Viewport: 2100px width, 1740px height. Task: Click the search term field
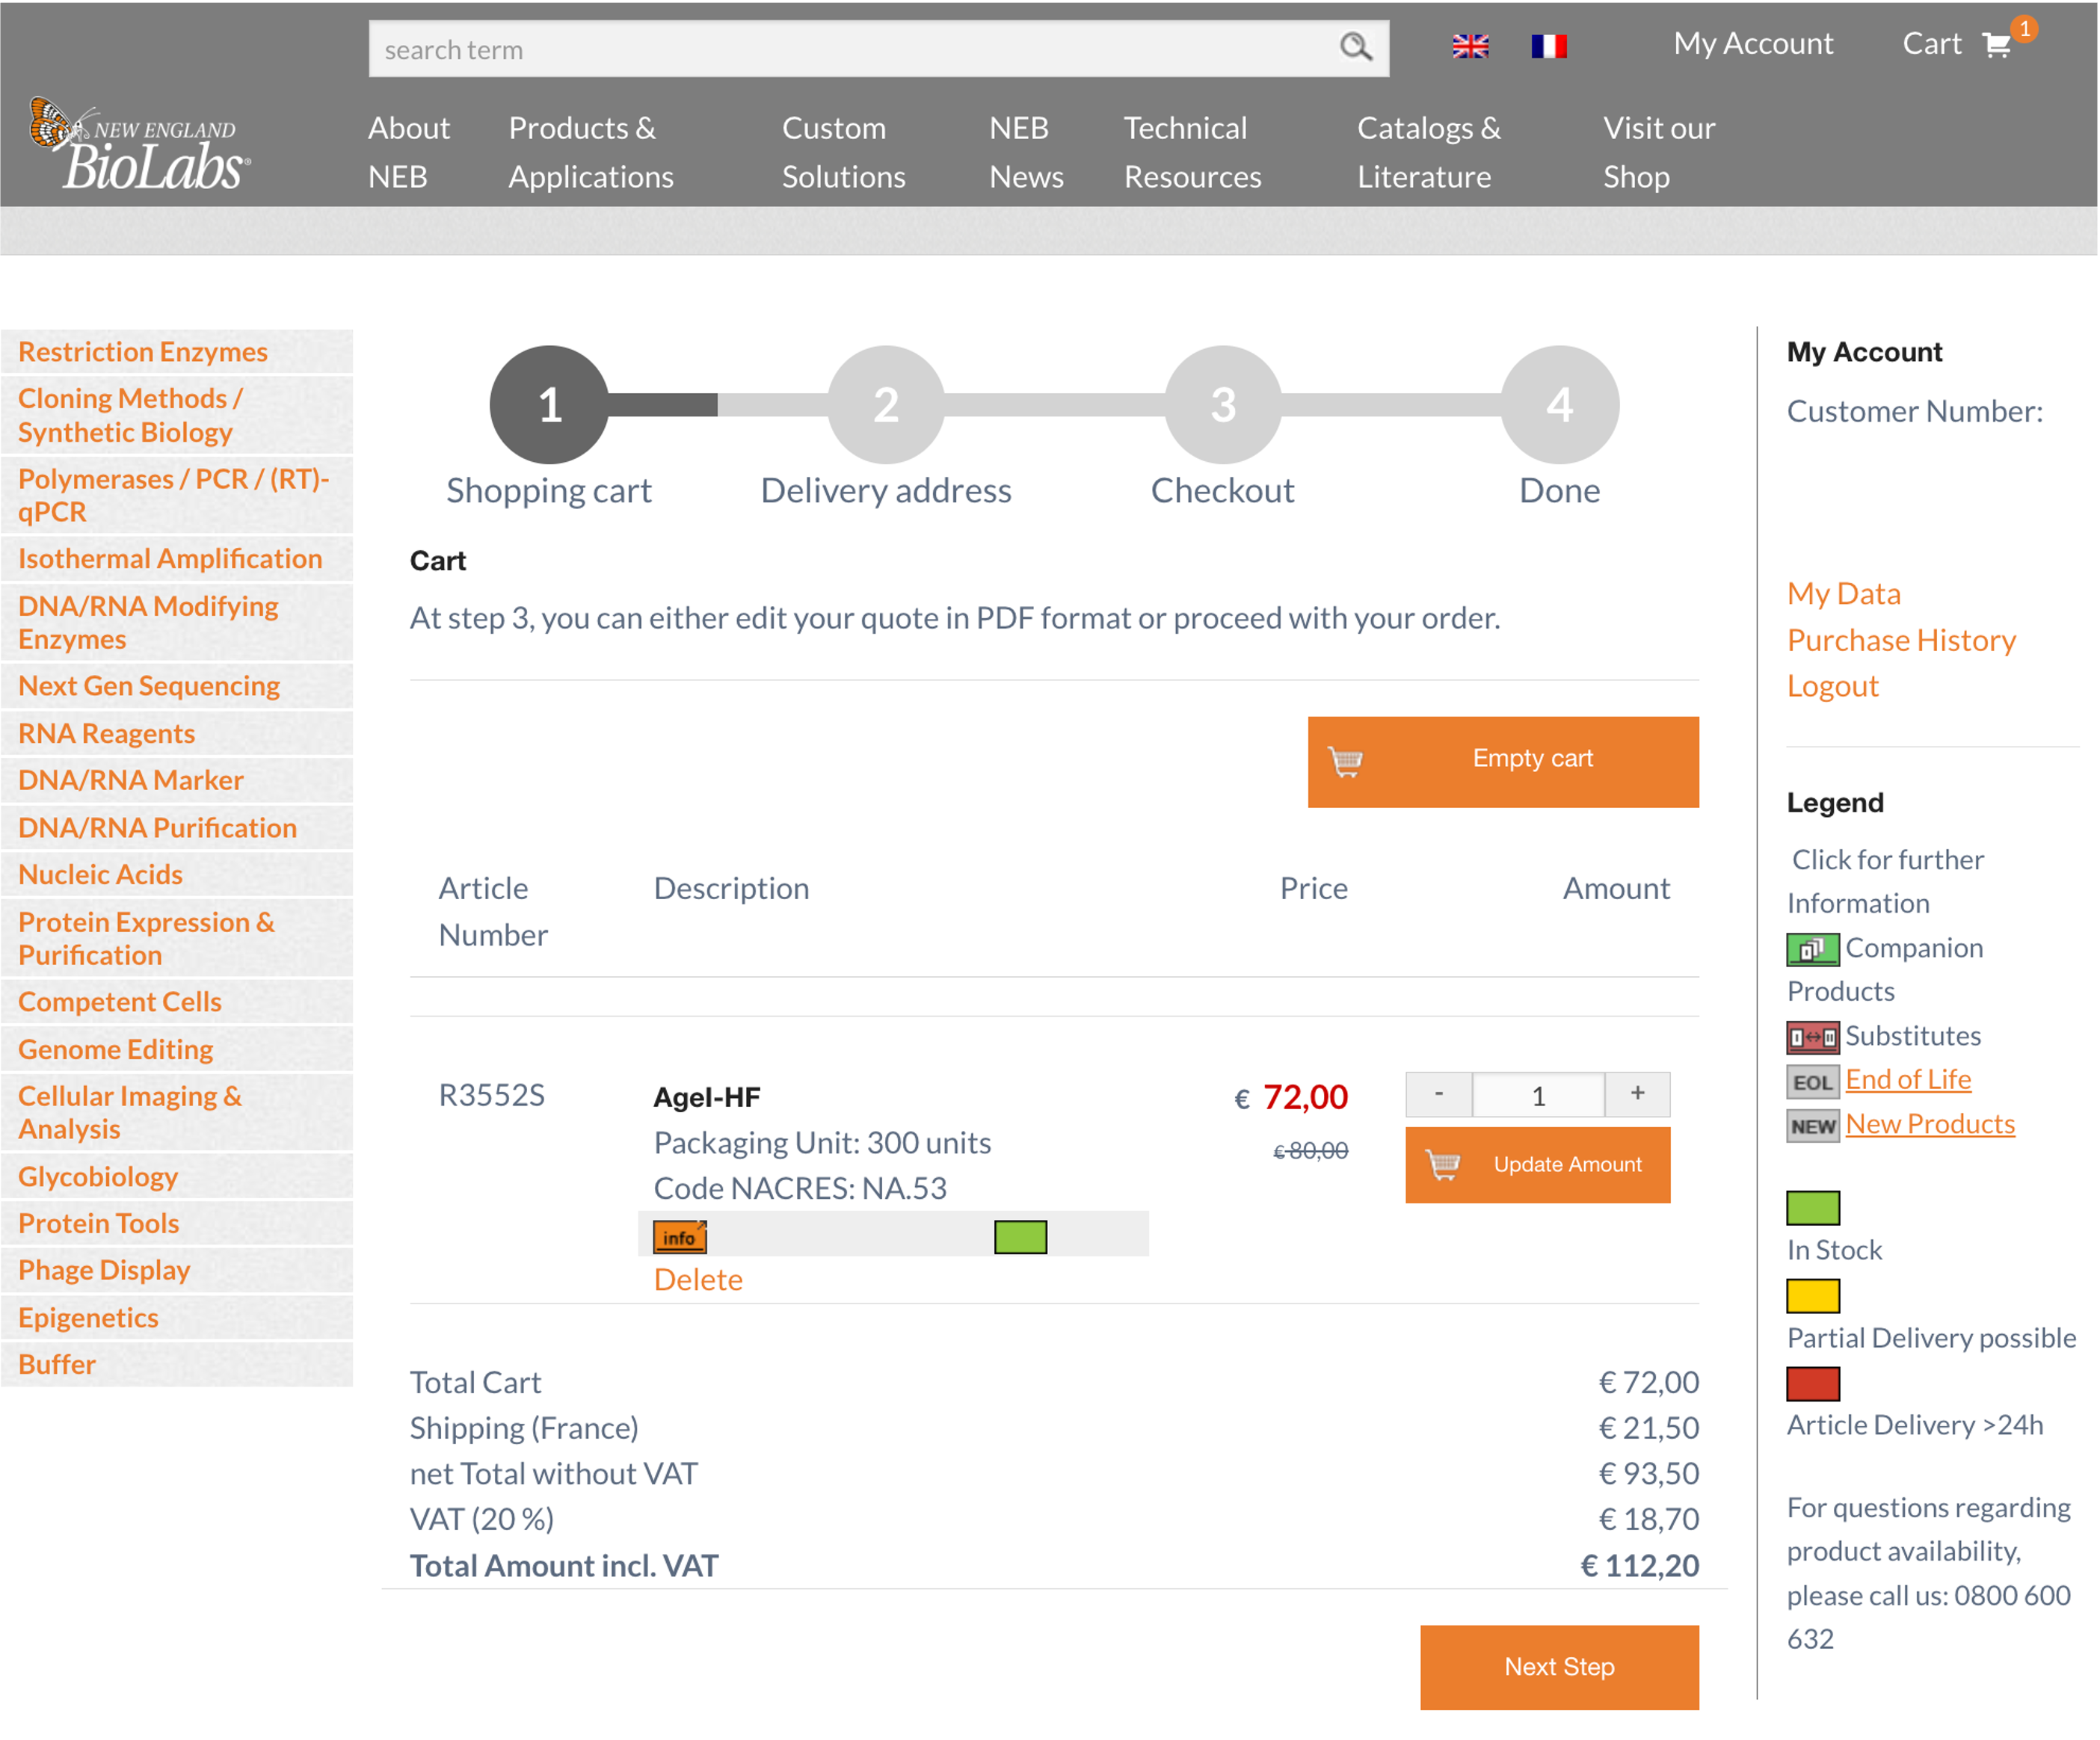point(878,48)
